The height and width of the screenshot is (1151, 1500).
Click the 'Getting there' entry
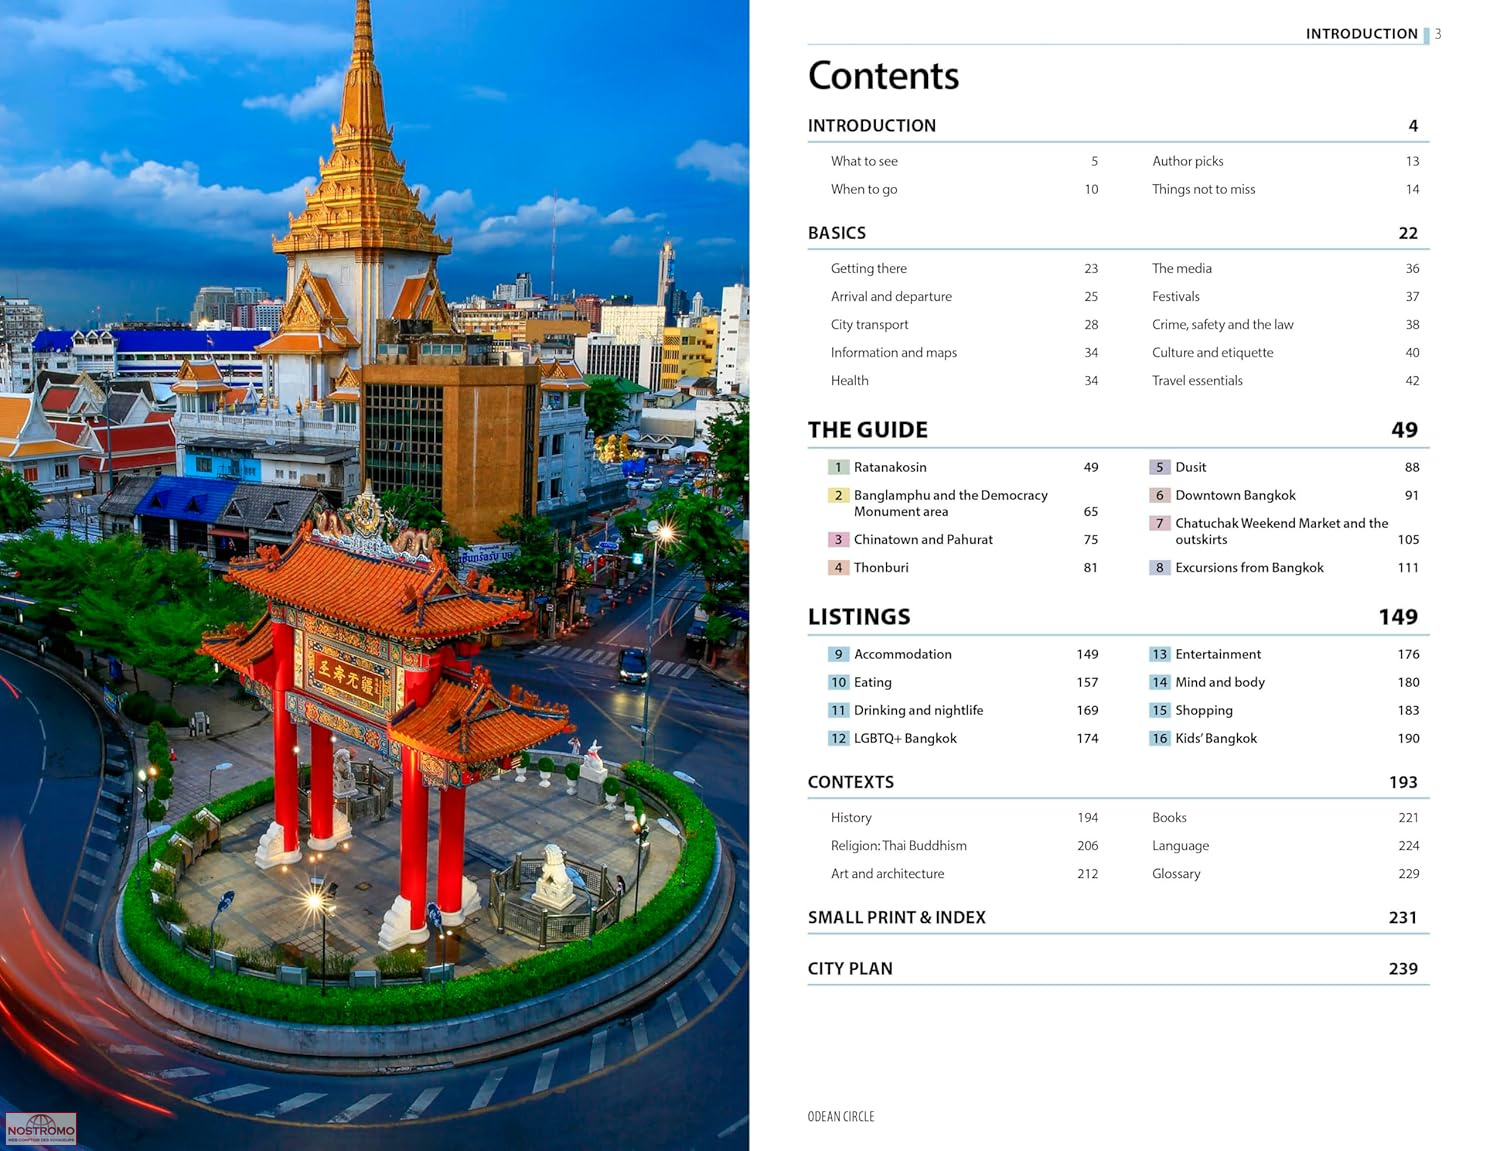pos(869,268)
